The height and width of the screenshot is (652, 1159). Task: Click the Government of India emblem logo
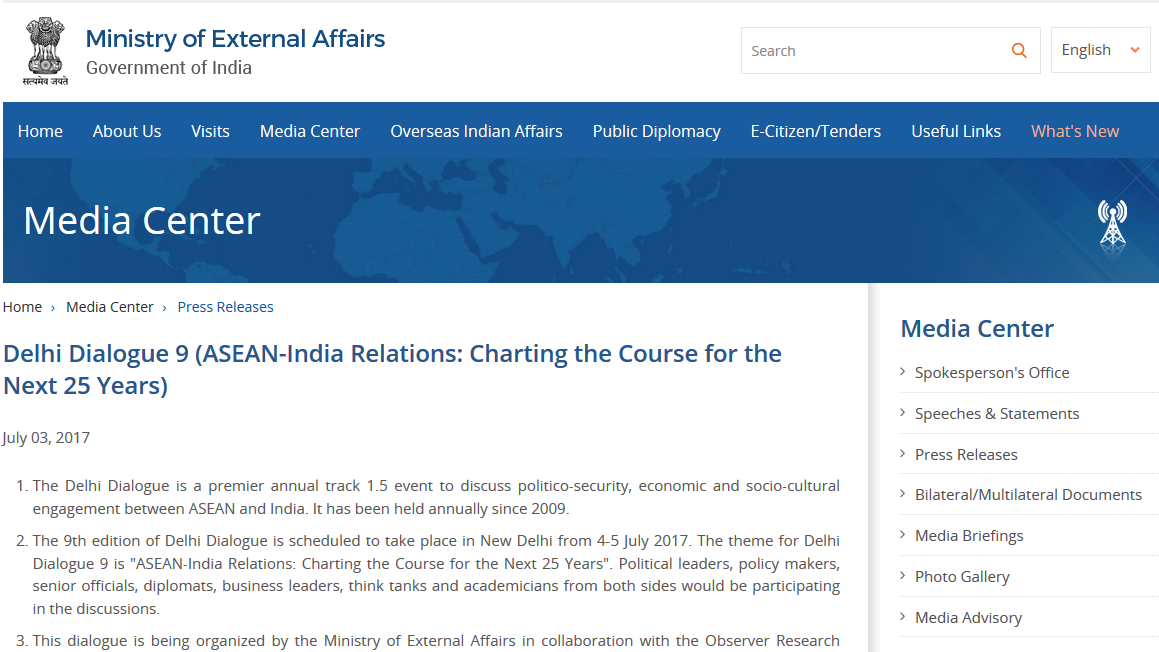tap(45, 51)
